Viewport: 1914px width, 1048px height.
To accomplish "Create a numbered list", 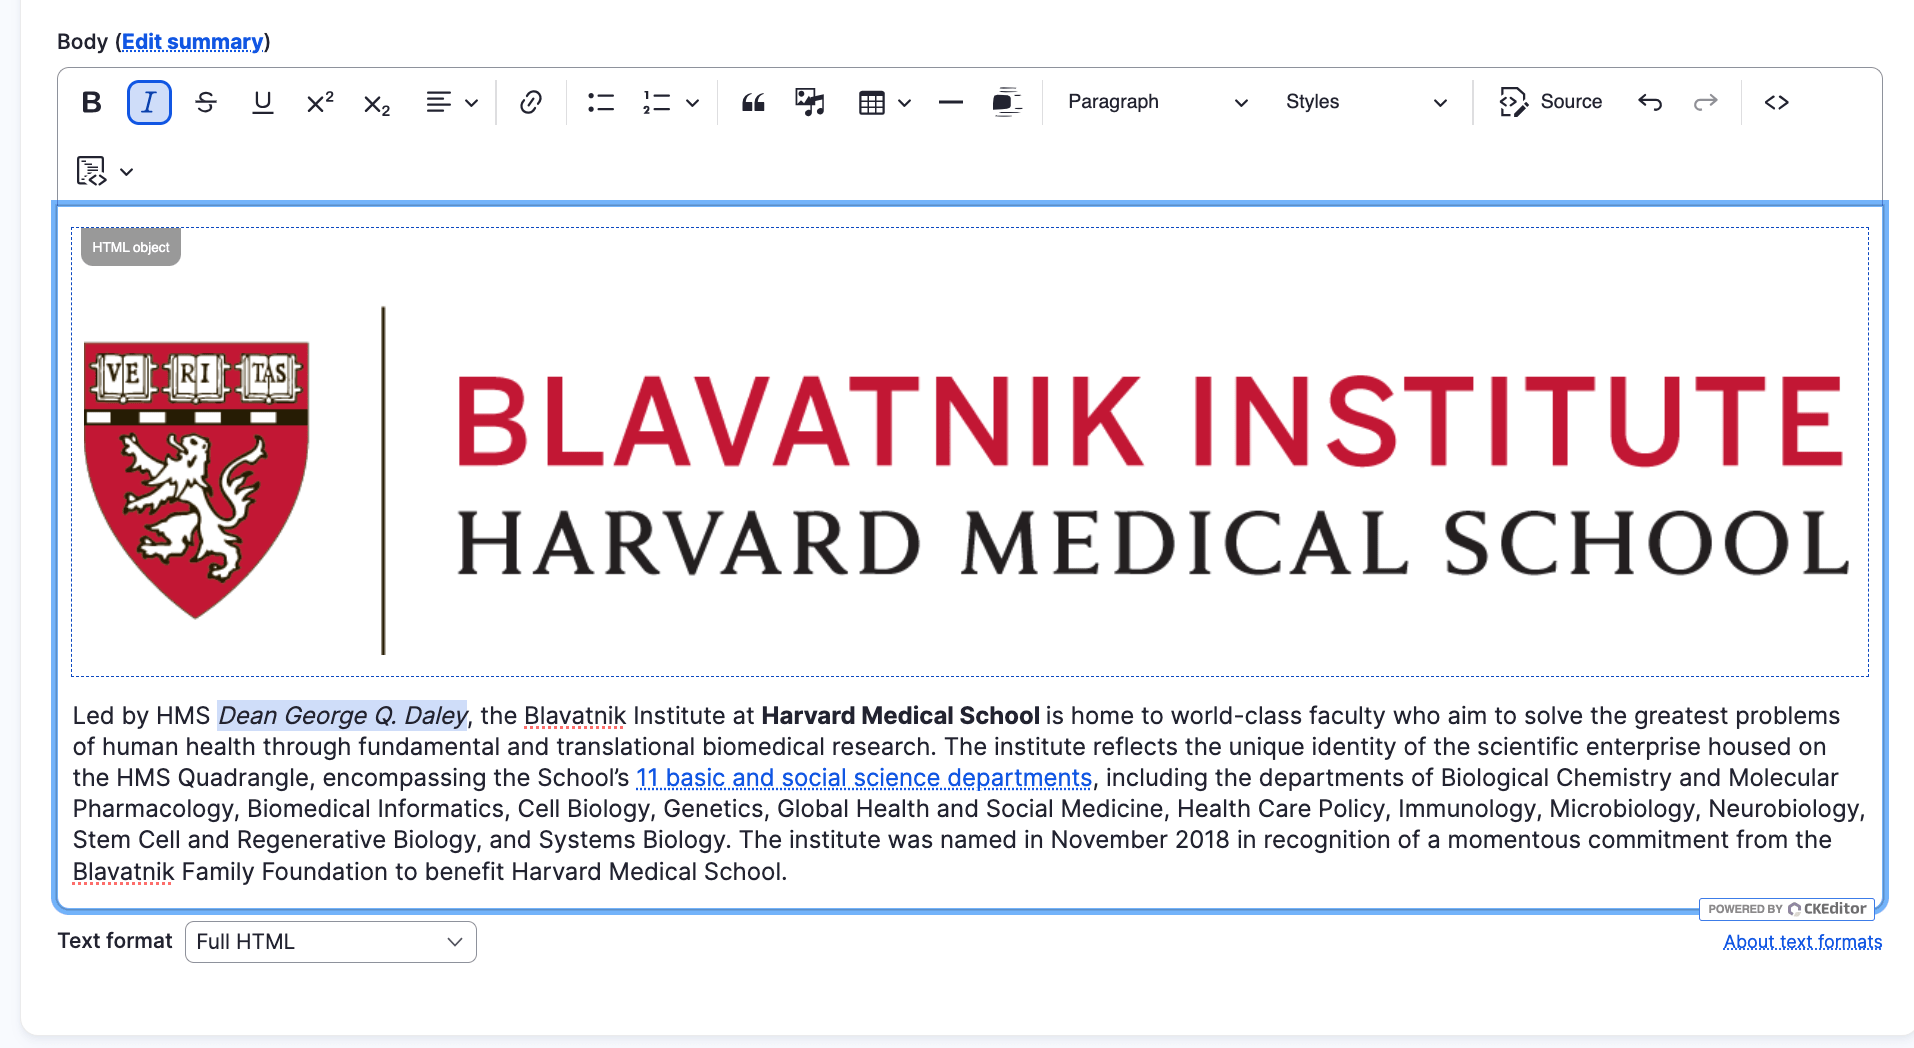I will tap(657, 102).
